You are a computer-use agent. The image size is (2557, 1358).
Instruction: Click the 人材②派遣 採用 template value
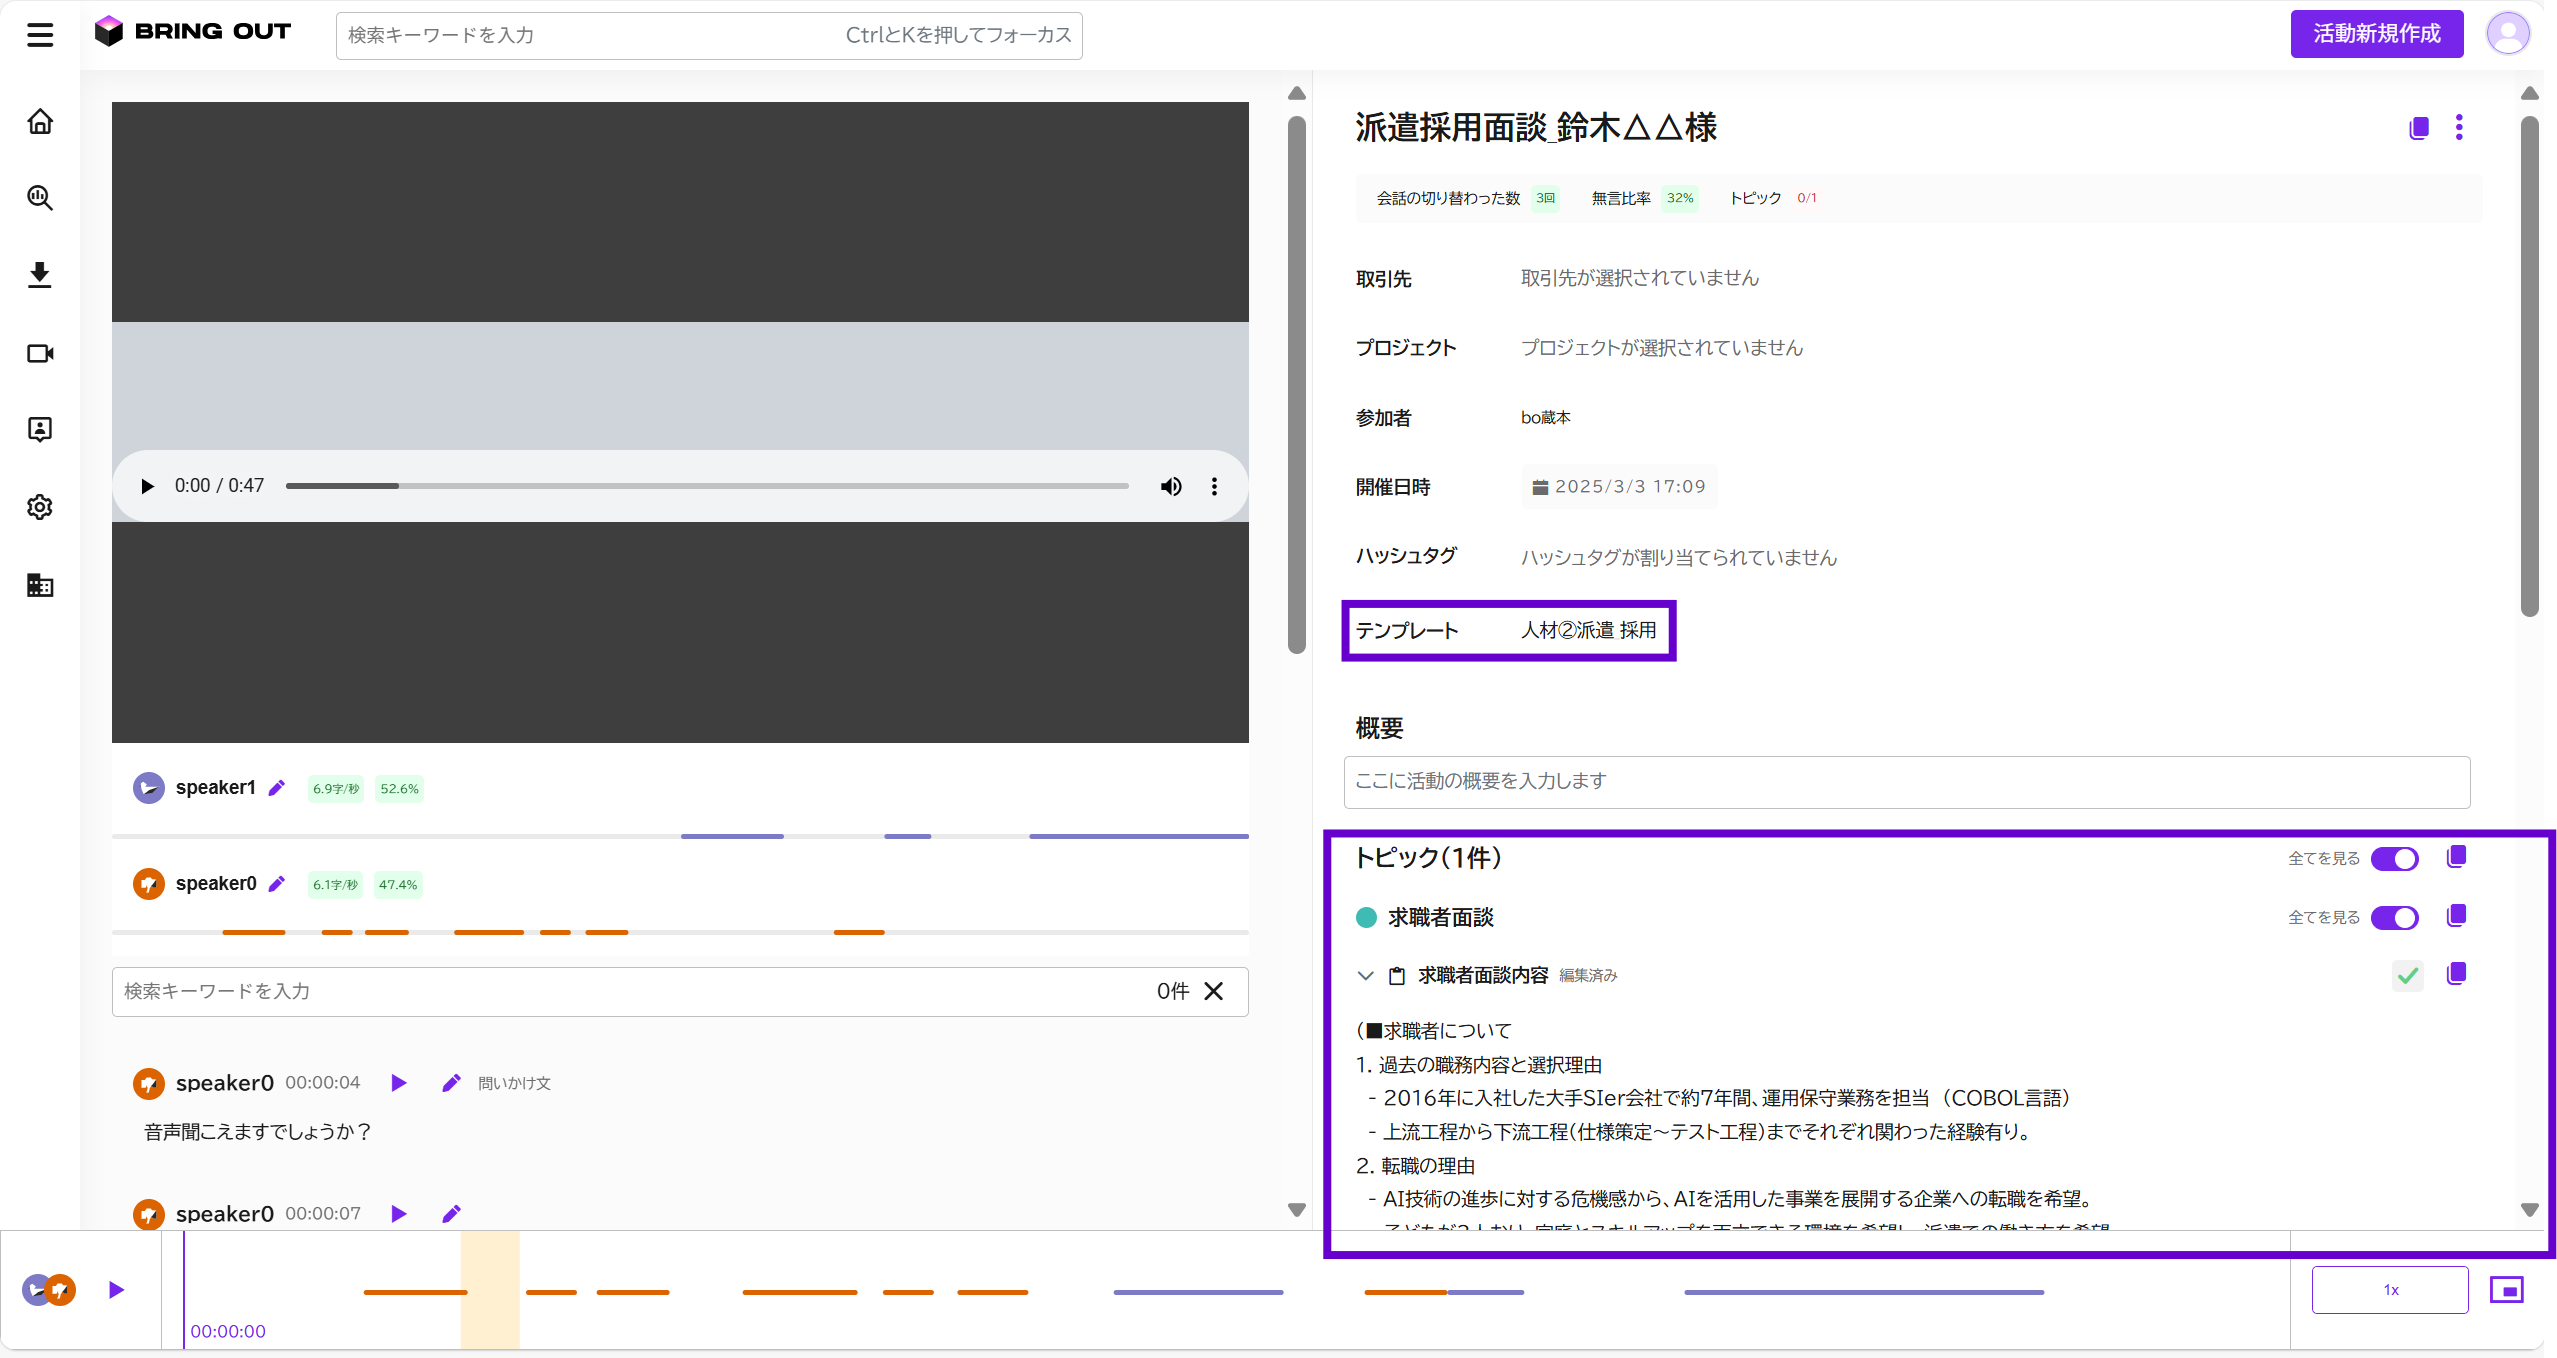coord(1588,631)
